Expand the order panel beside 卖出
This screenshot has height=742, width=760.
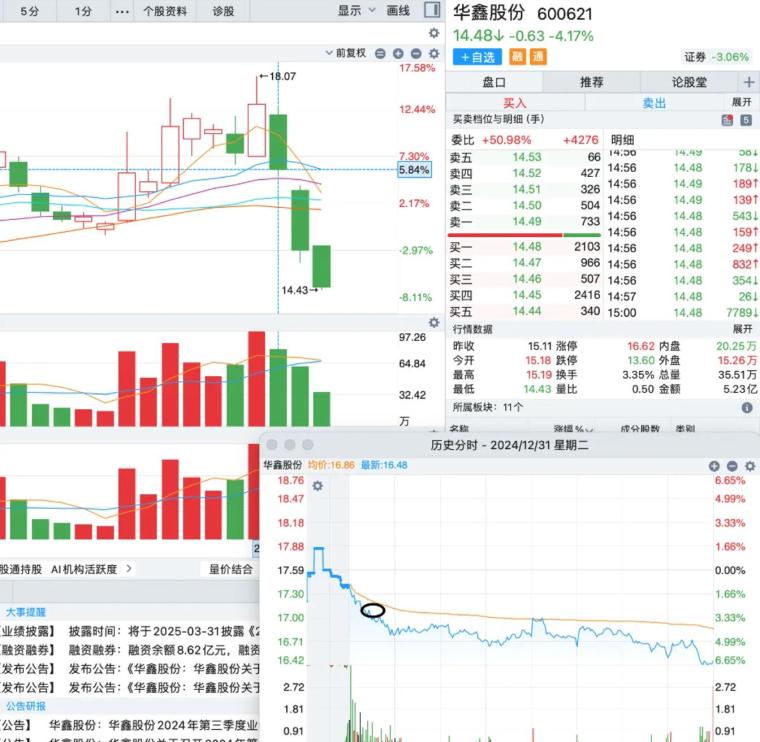click(x=742, y=102)
